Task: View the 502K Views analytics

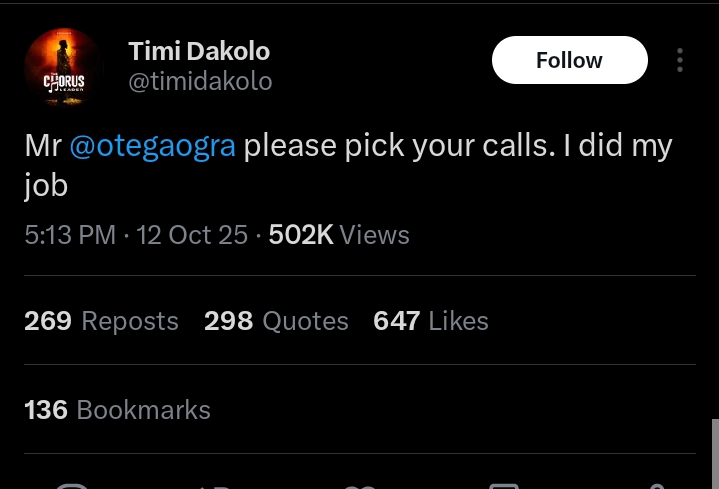Action: (339, 235)
